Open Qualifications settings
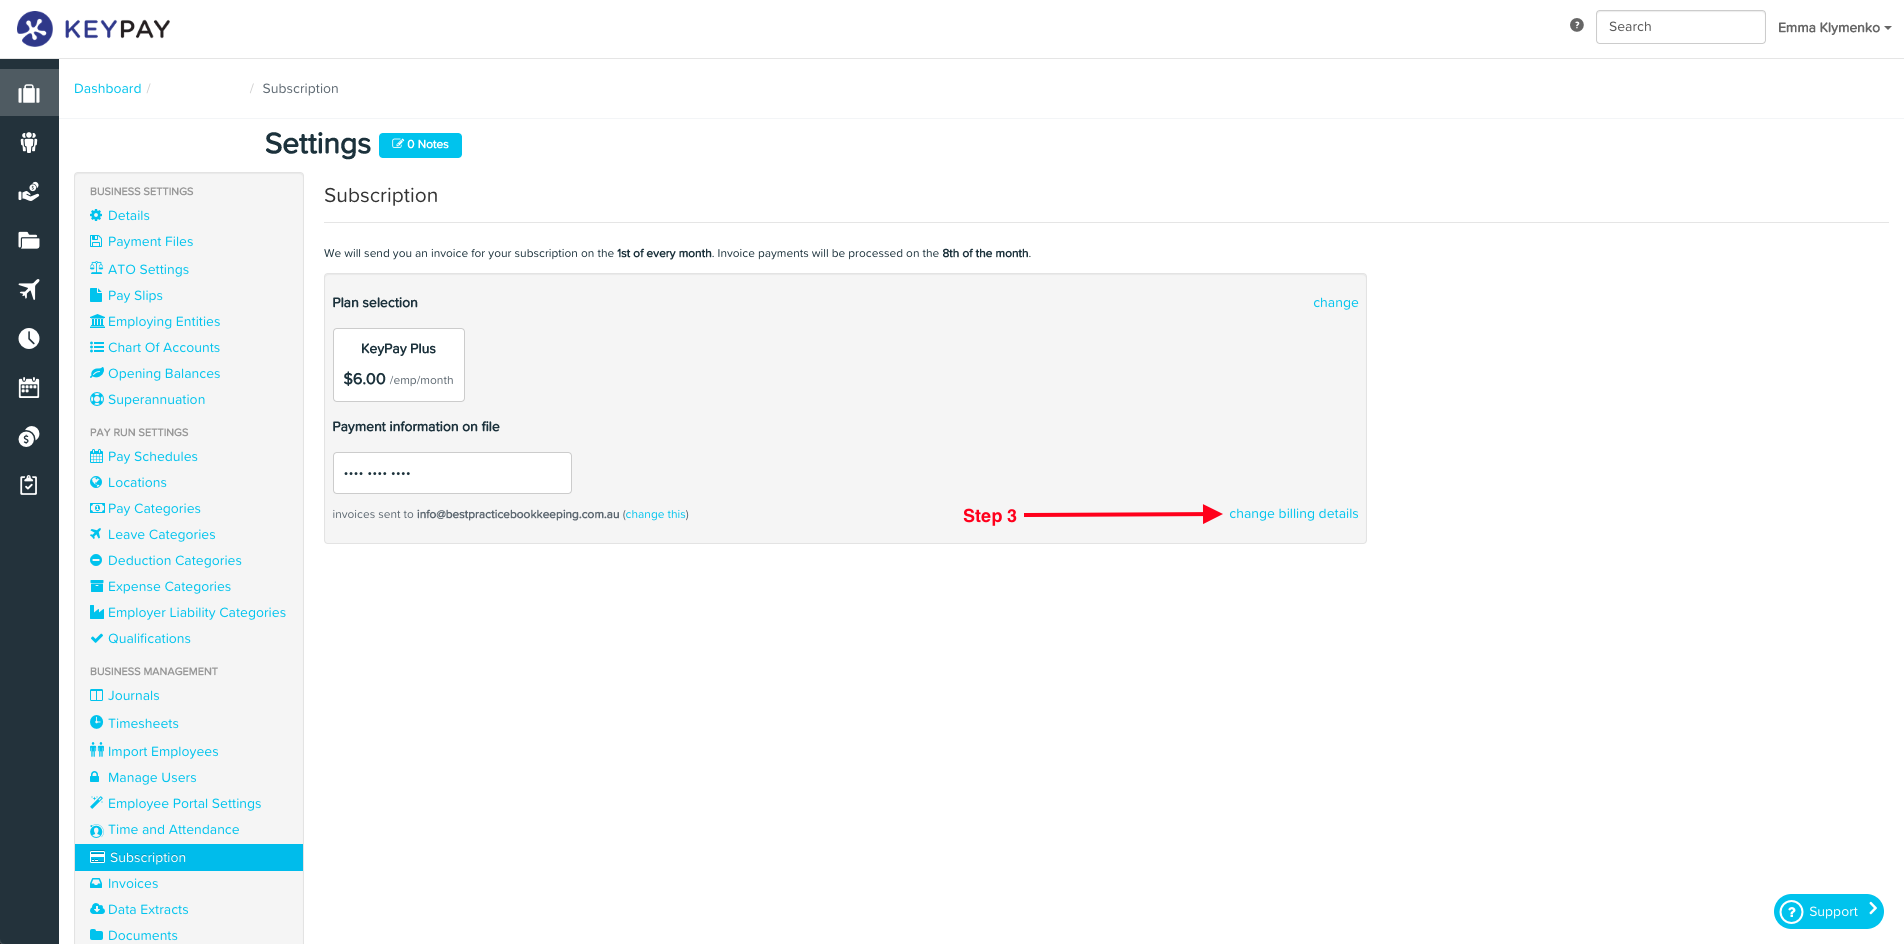Screen dimensions: 1904x944 [x=149, y=638]
